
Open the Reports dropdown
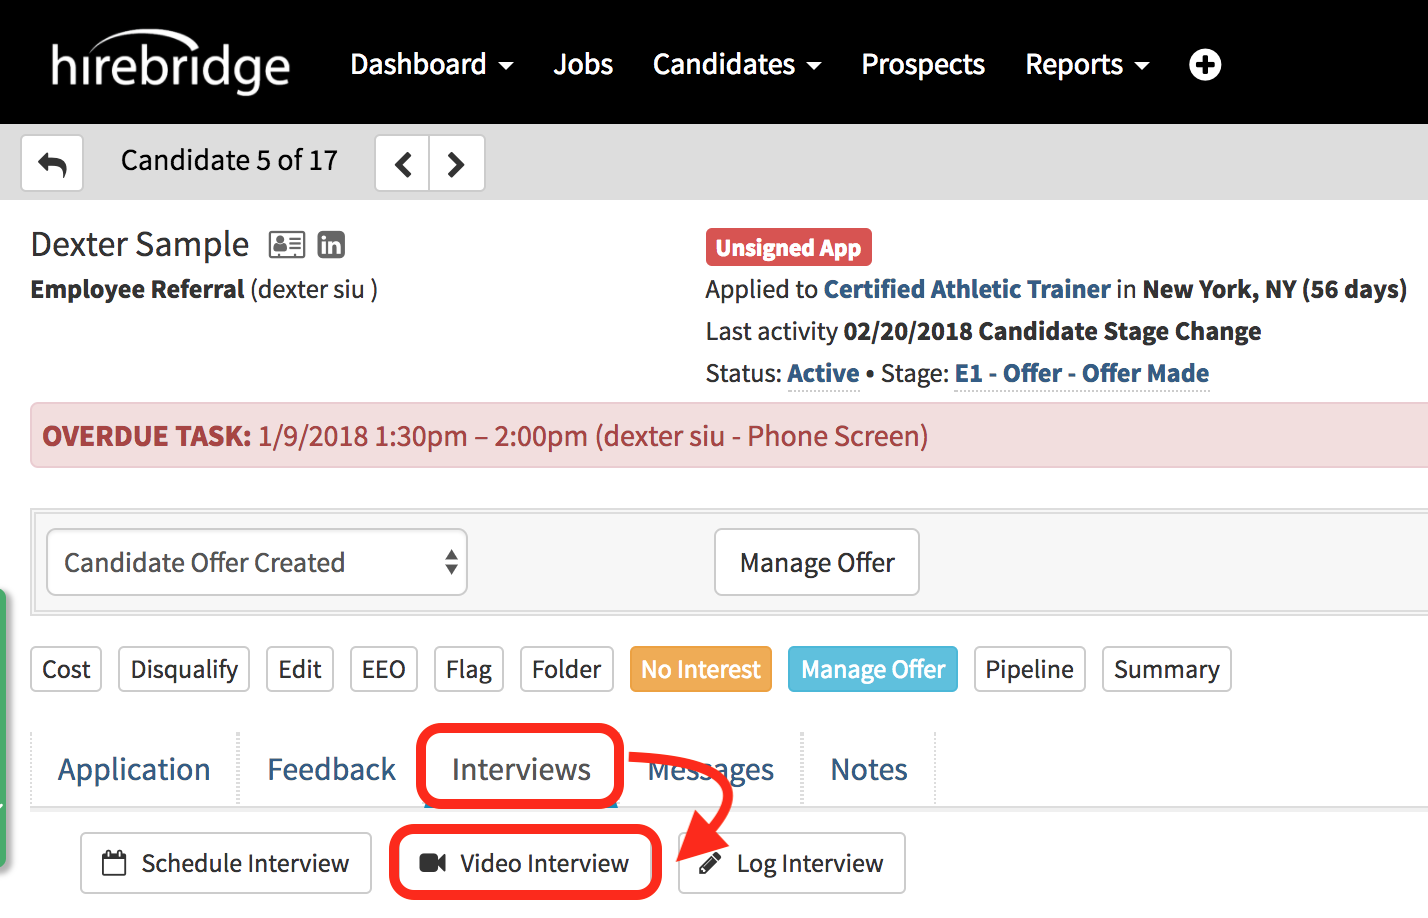click(1086, 64)
